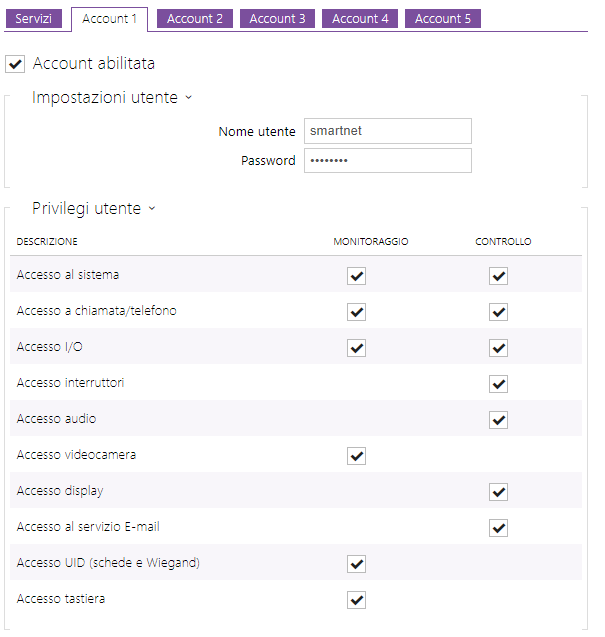The height and width of the screenshot is (637, 605).
Task: Toggle Controllo for Accesso audio
Action: [499, 420]
